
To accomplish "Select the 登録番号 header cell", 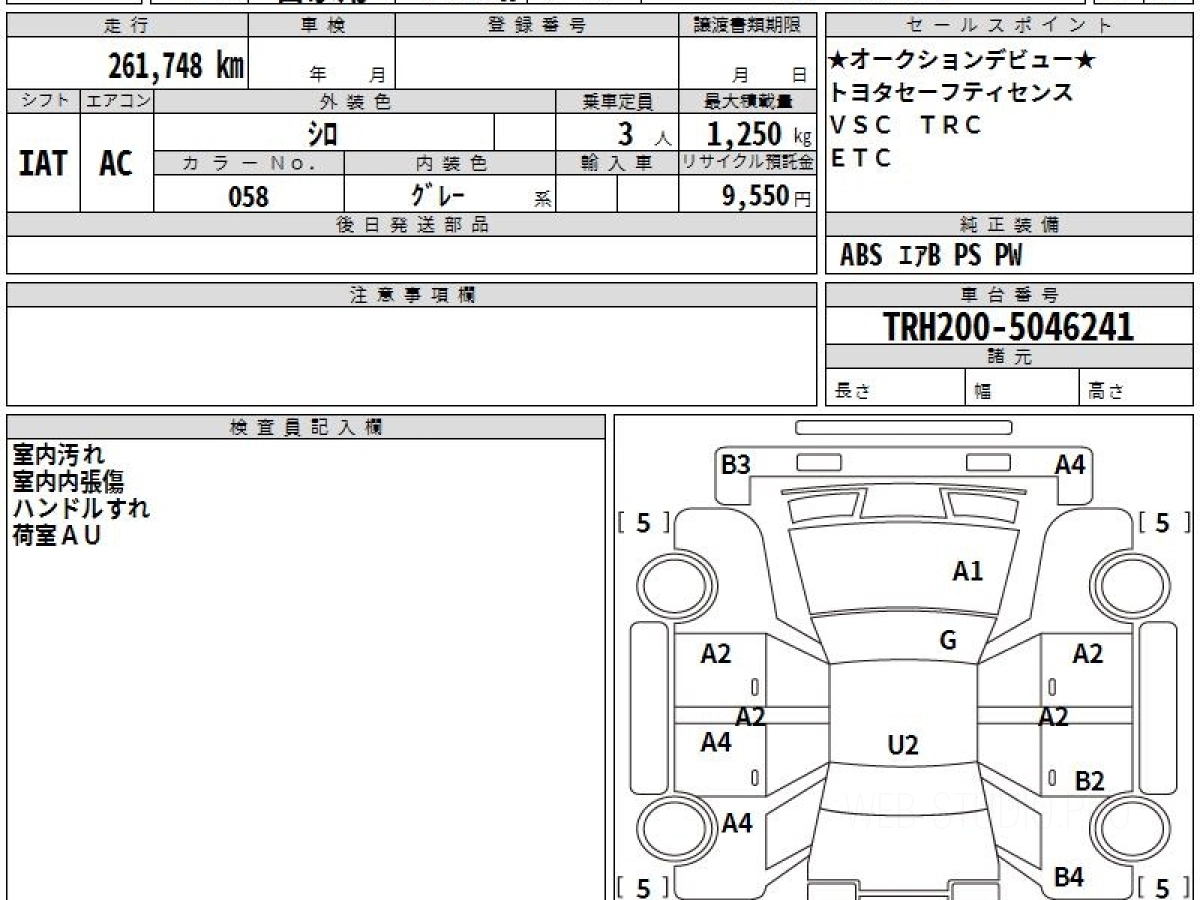I will click(537, 26).
